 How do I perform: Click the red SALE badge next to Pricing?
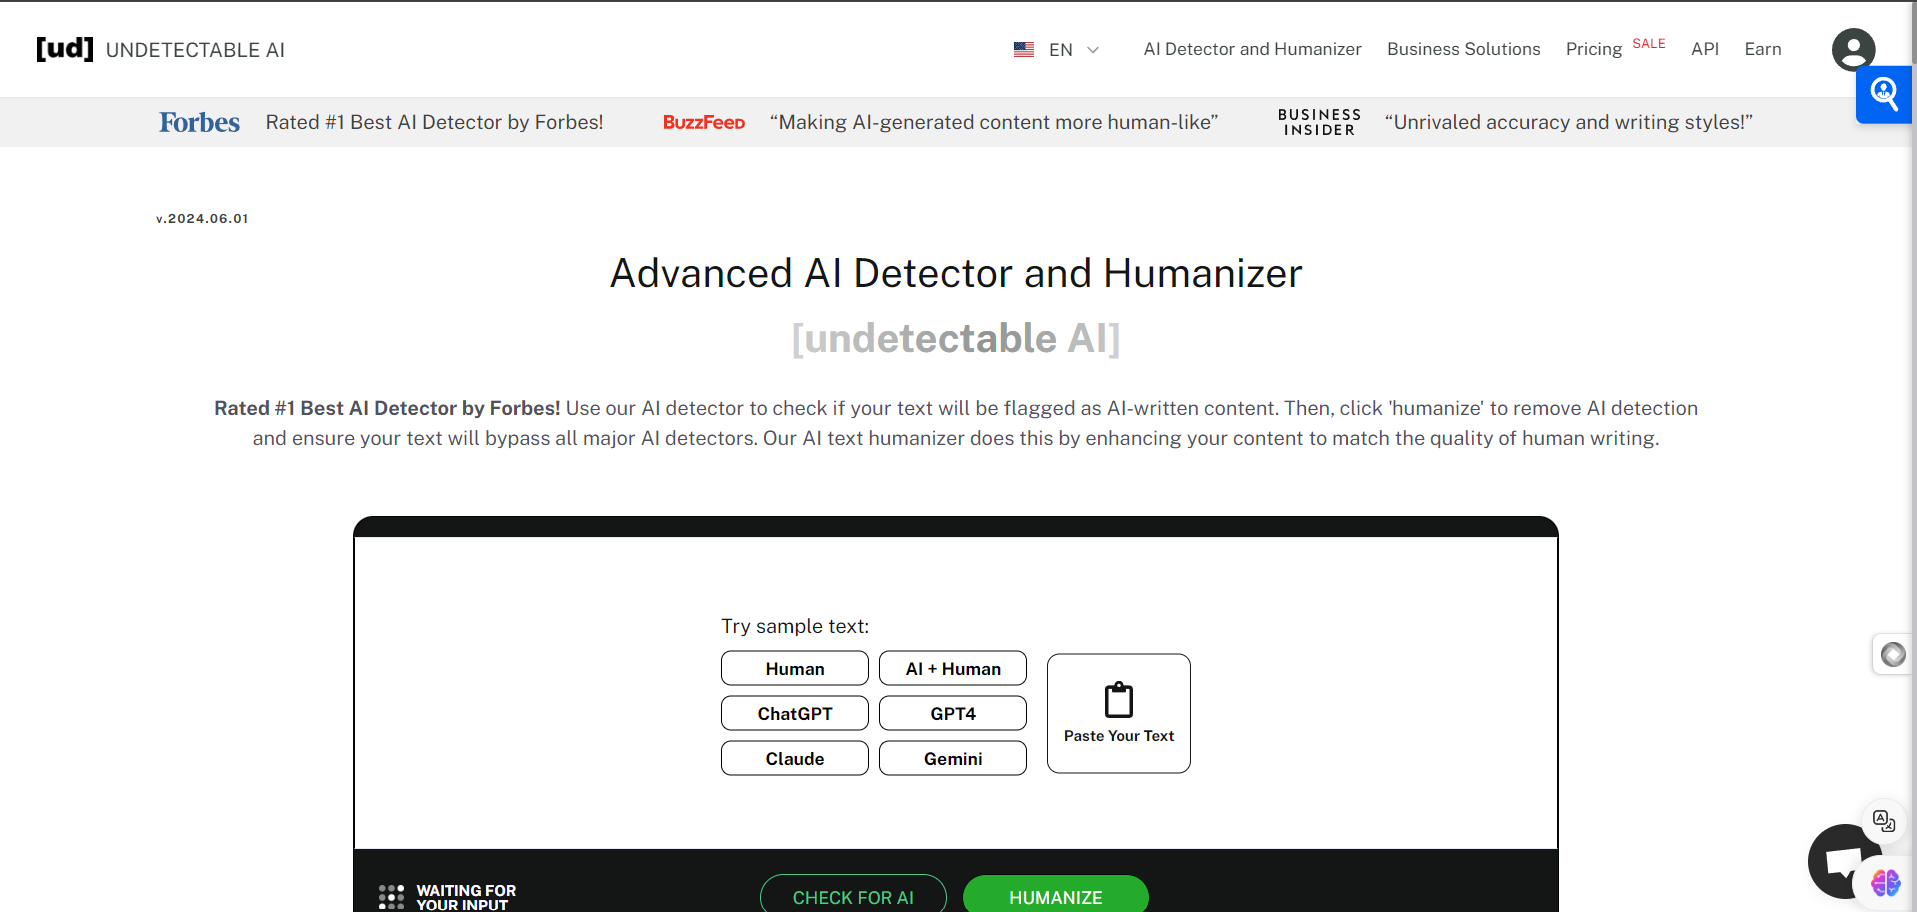[1648, 43]
